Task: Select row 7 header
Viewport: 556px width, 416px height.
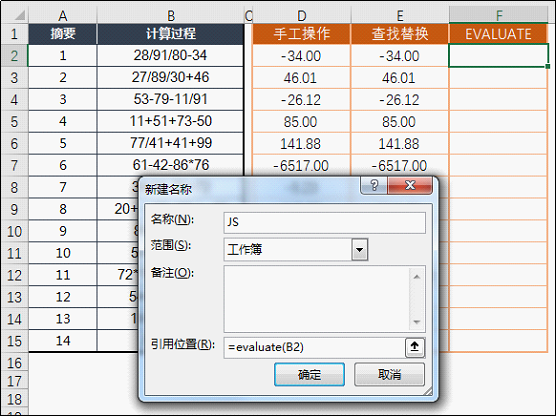Action: click(14, 166)
